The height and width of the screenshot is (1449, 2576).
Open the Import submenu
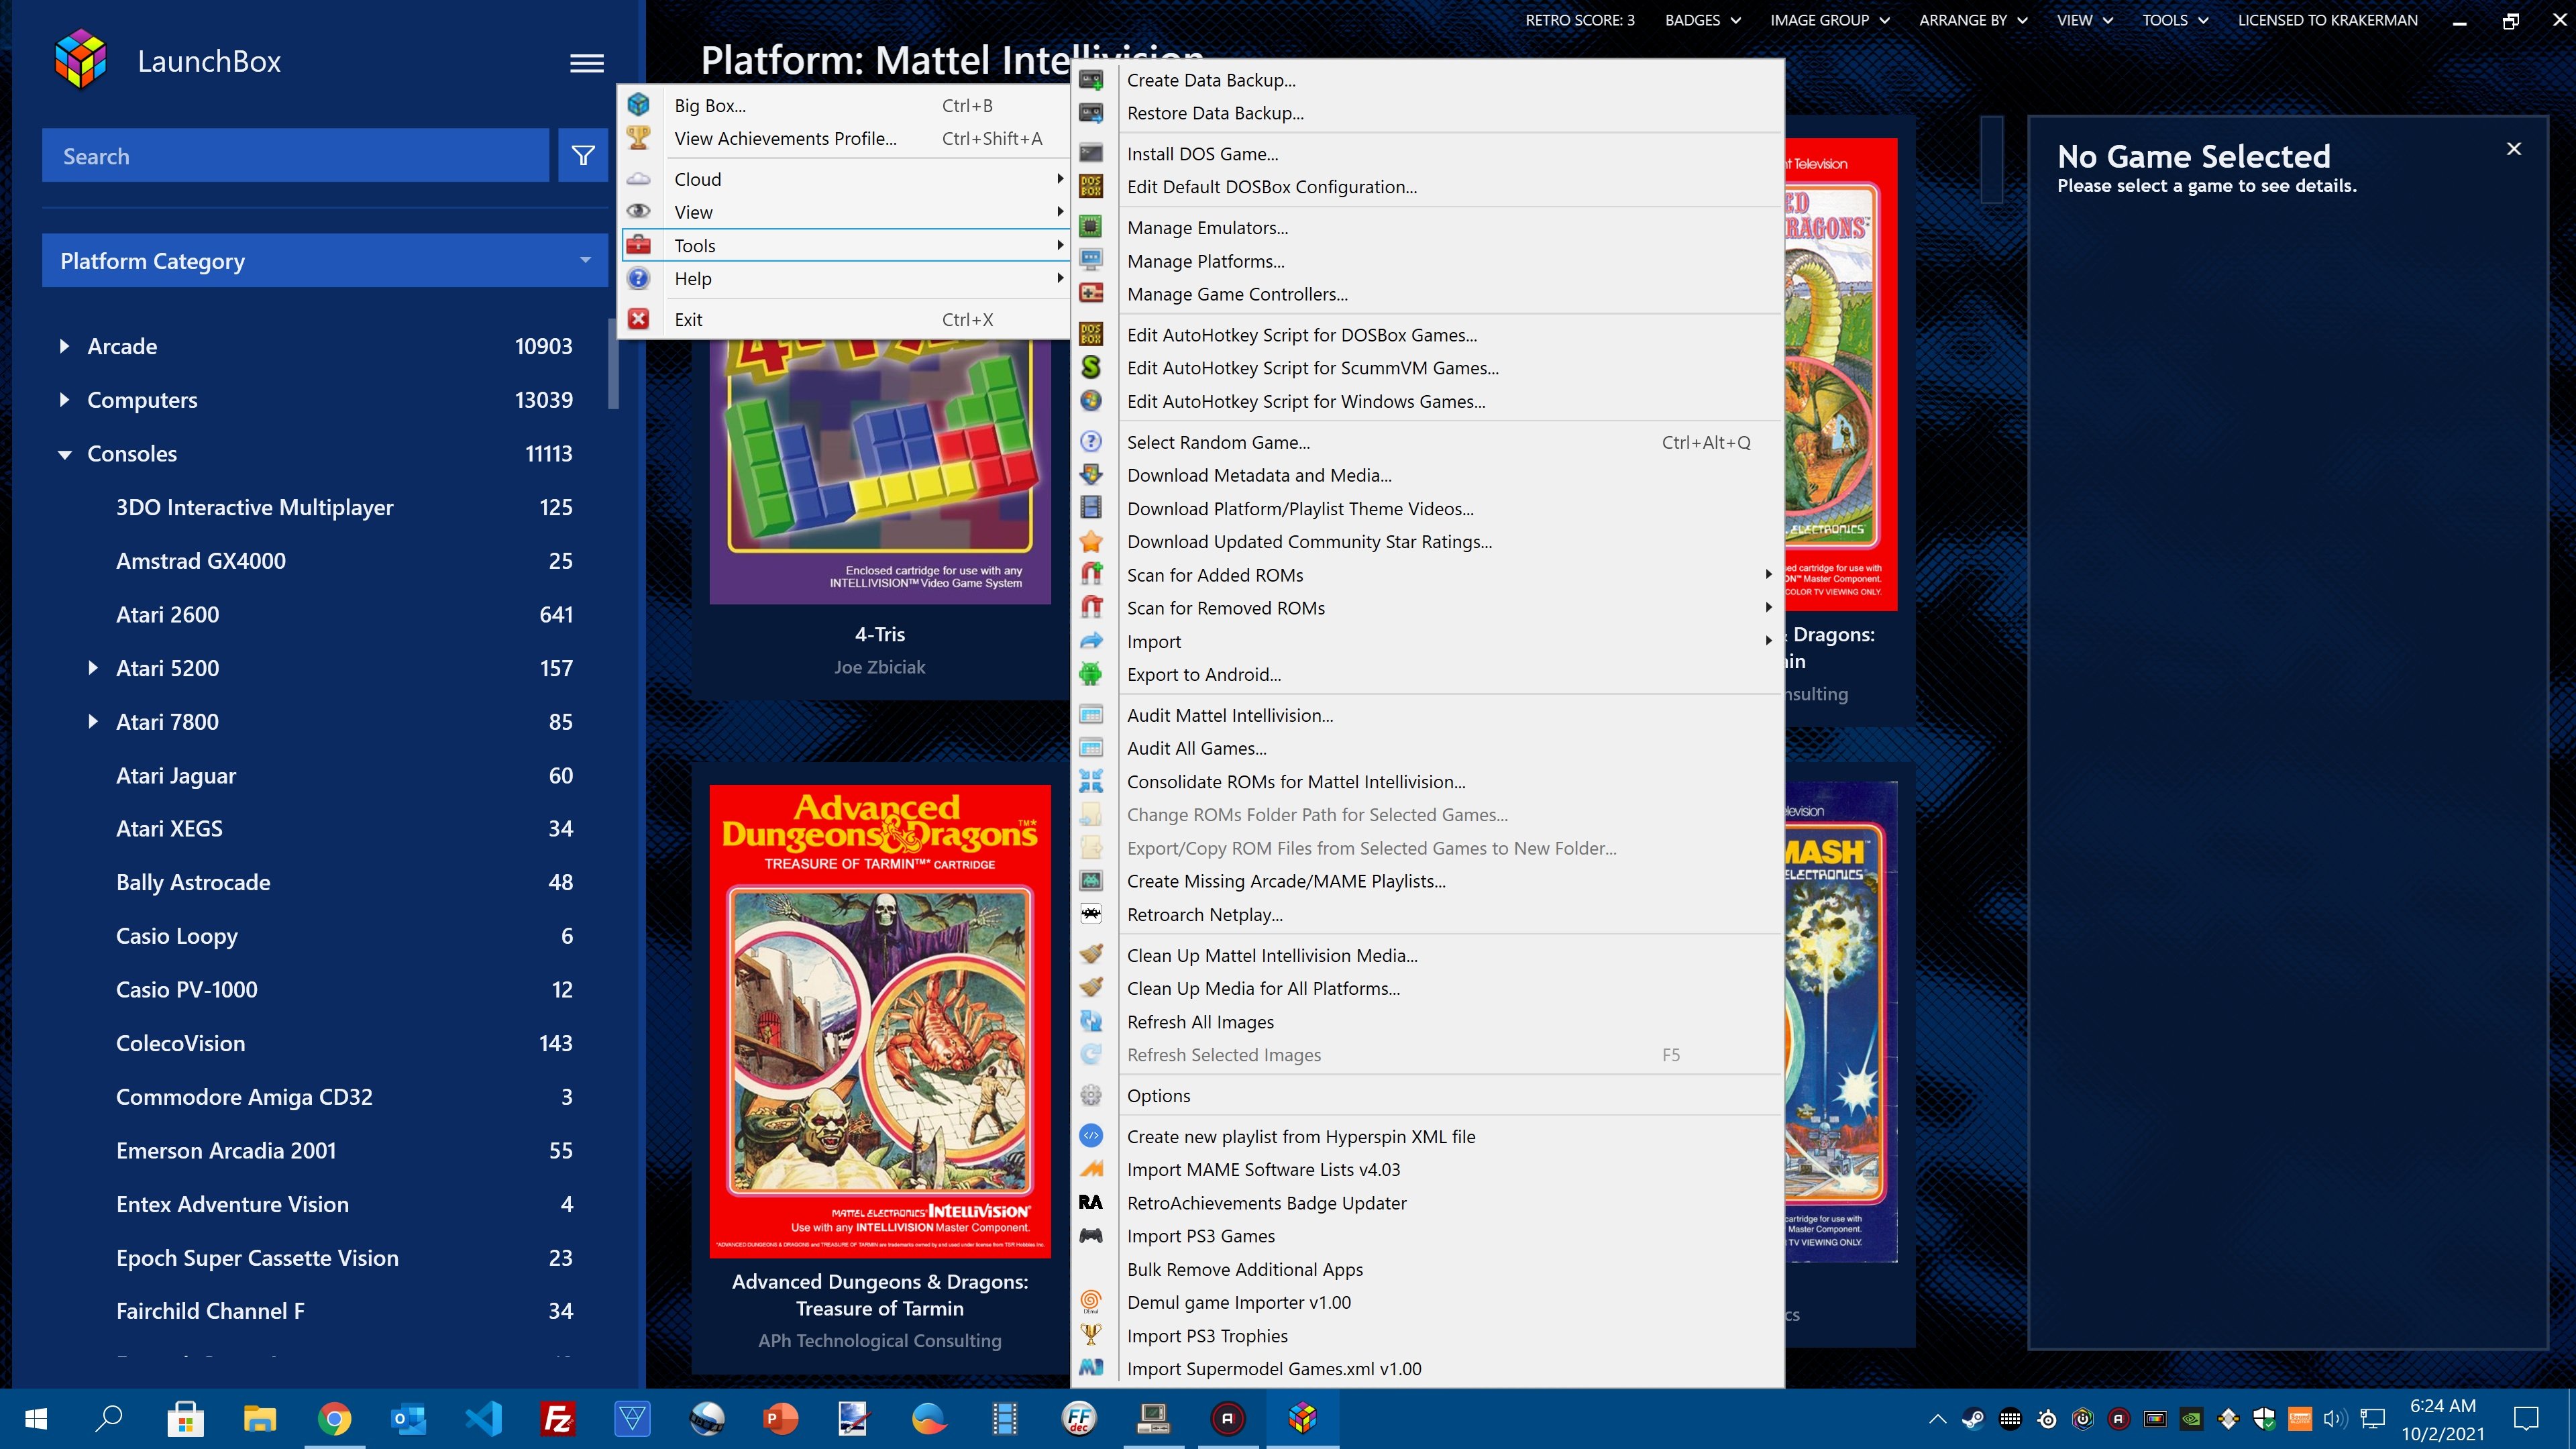[x=1428, y=641]
